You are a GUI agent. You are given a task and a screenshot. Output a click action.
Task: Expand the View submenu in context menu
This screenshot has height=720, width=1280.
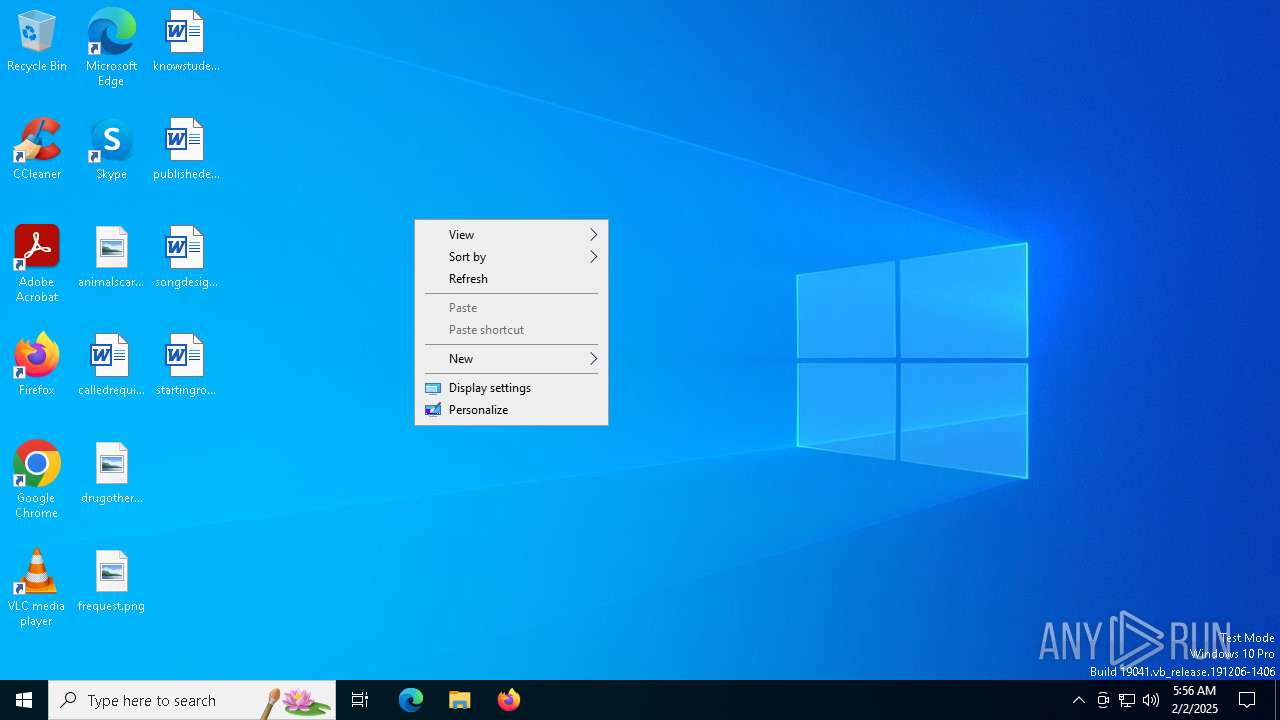pos(511,235)
